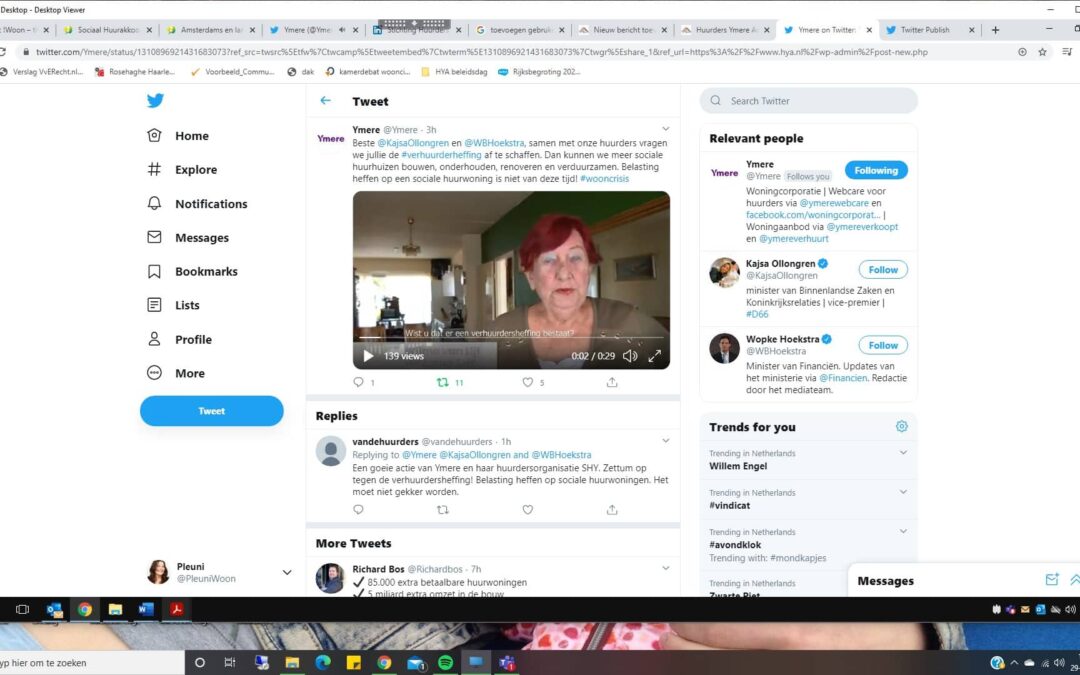The height and width of the screenshot is (675, 1080).
Task: Expand the Pleuni account menu chevron
Action: coord(287,572)
